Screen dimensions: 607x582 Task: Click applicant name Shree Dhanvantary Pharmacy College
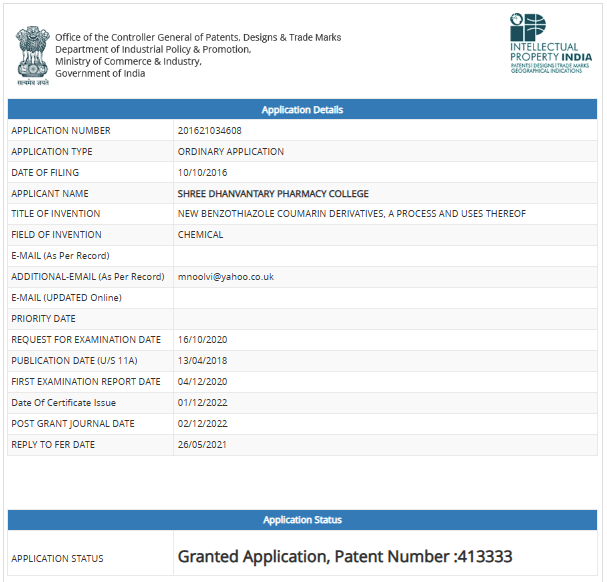(x=273, y=194)
